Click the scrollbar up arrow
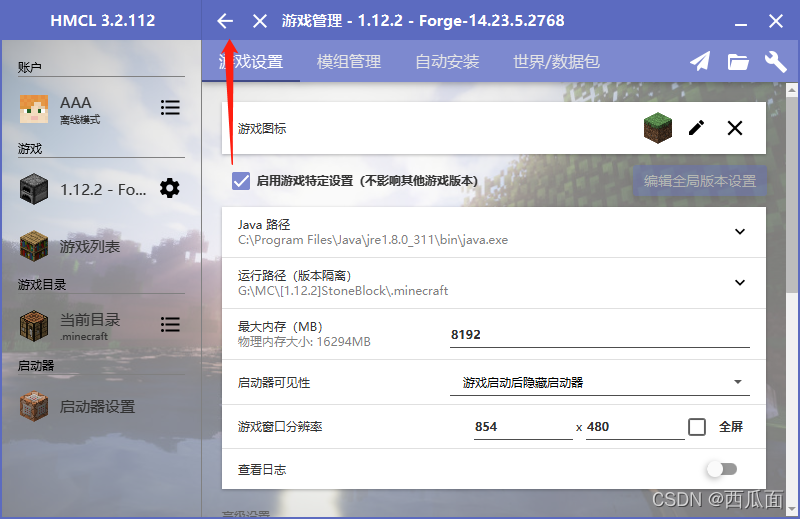This screenshot has width=800, height=519. (x=792, y=91)
